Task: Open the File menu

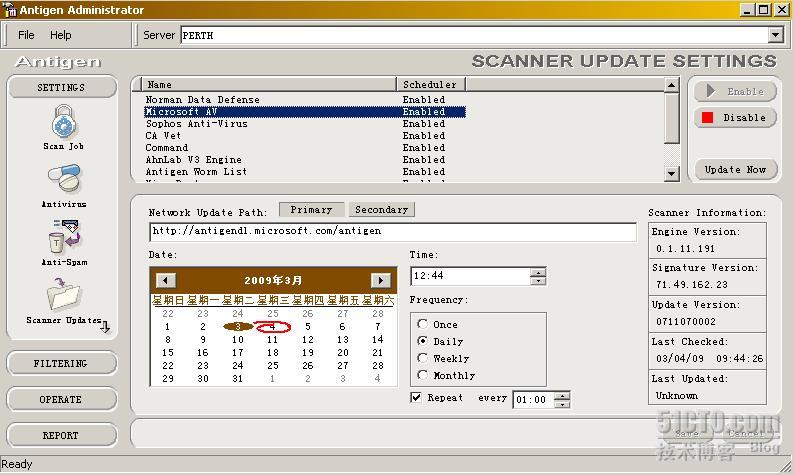Action: (x=26, y=35)
